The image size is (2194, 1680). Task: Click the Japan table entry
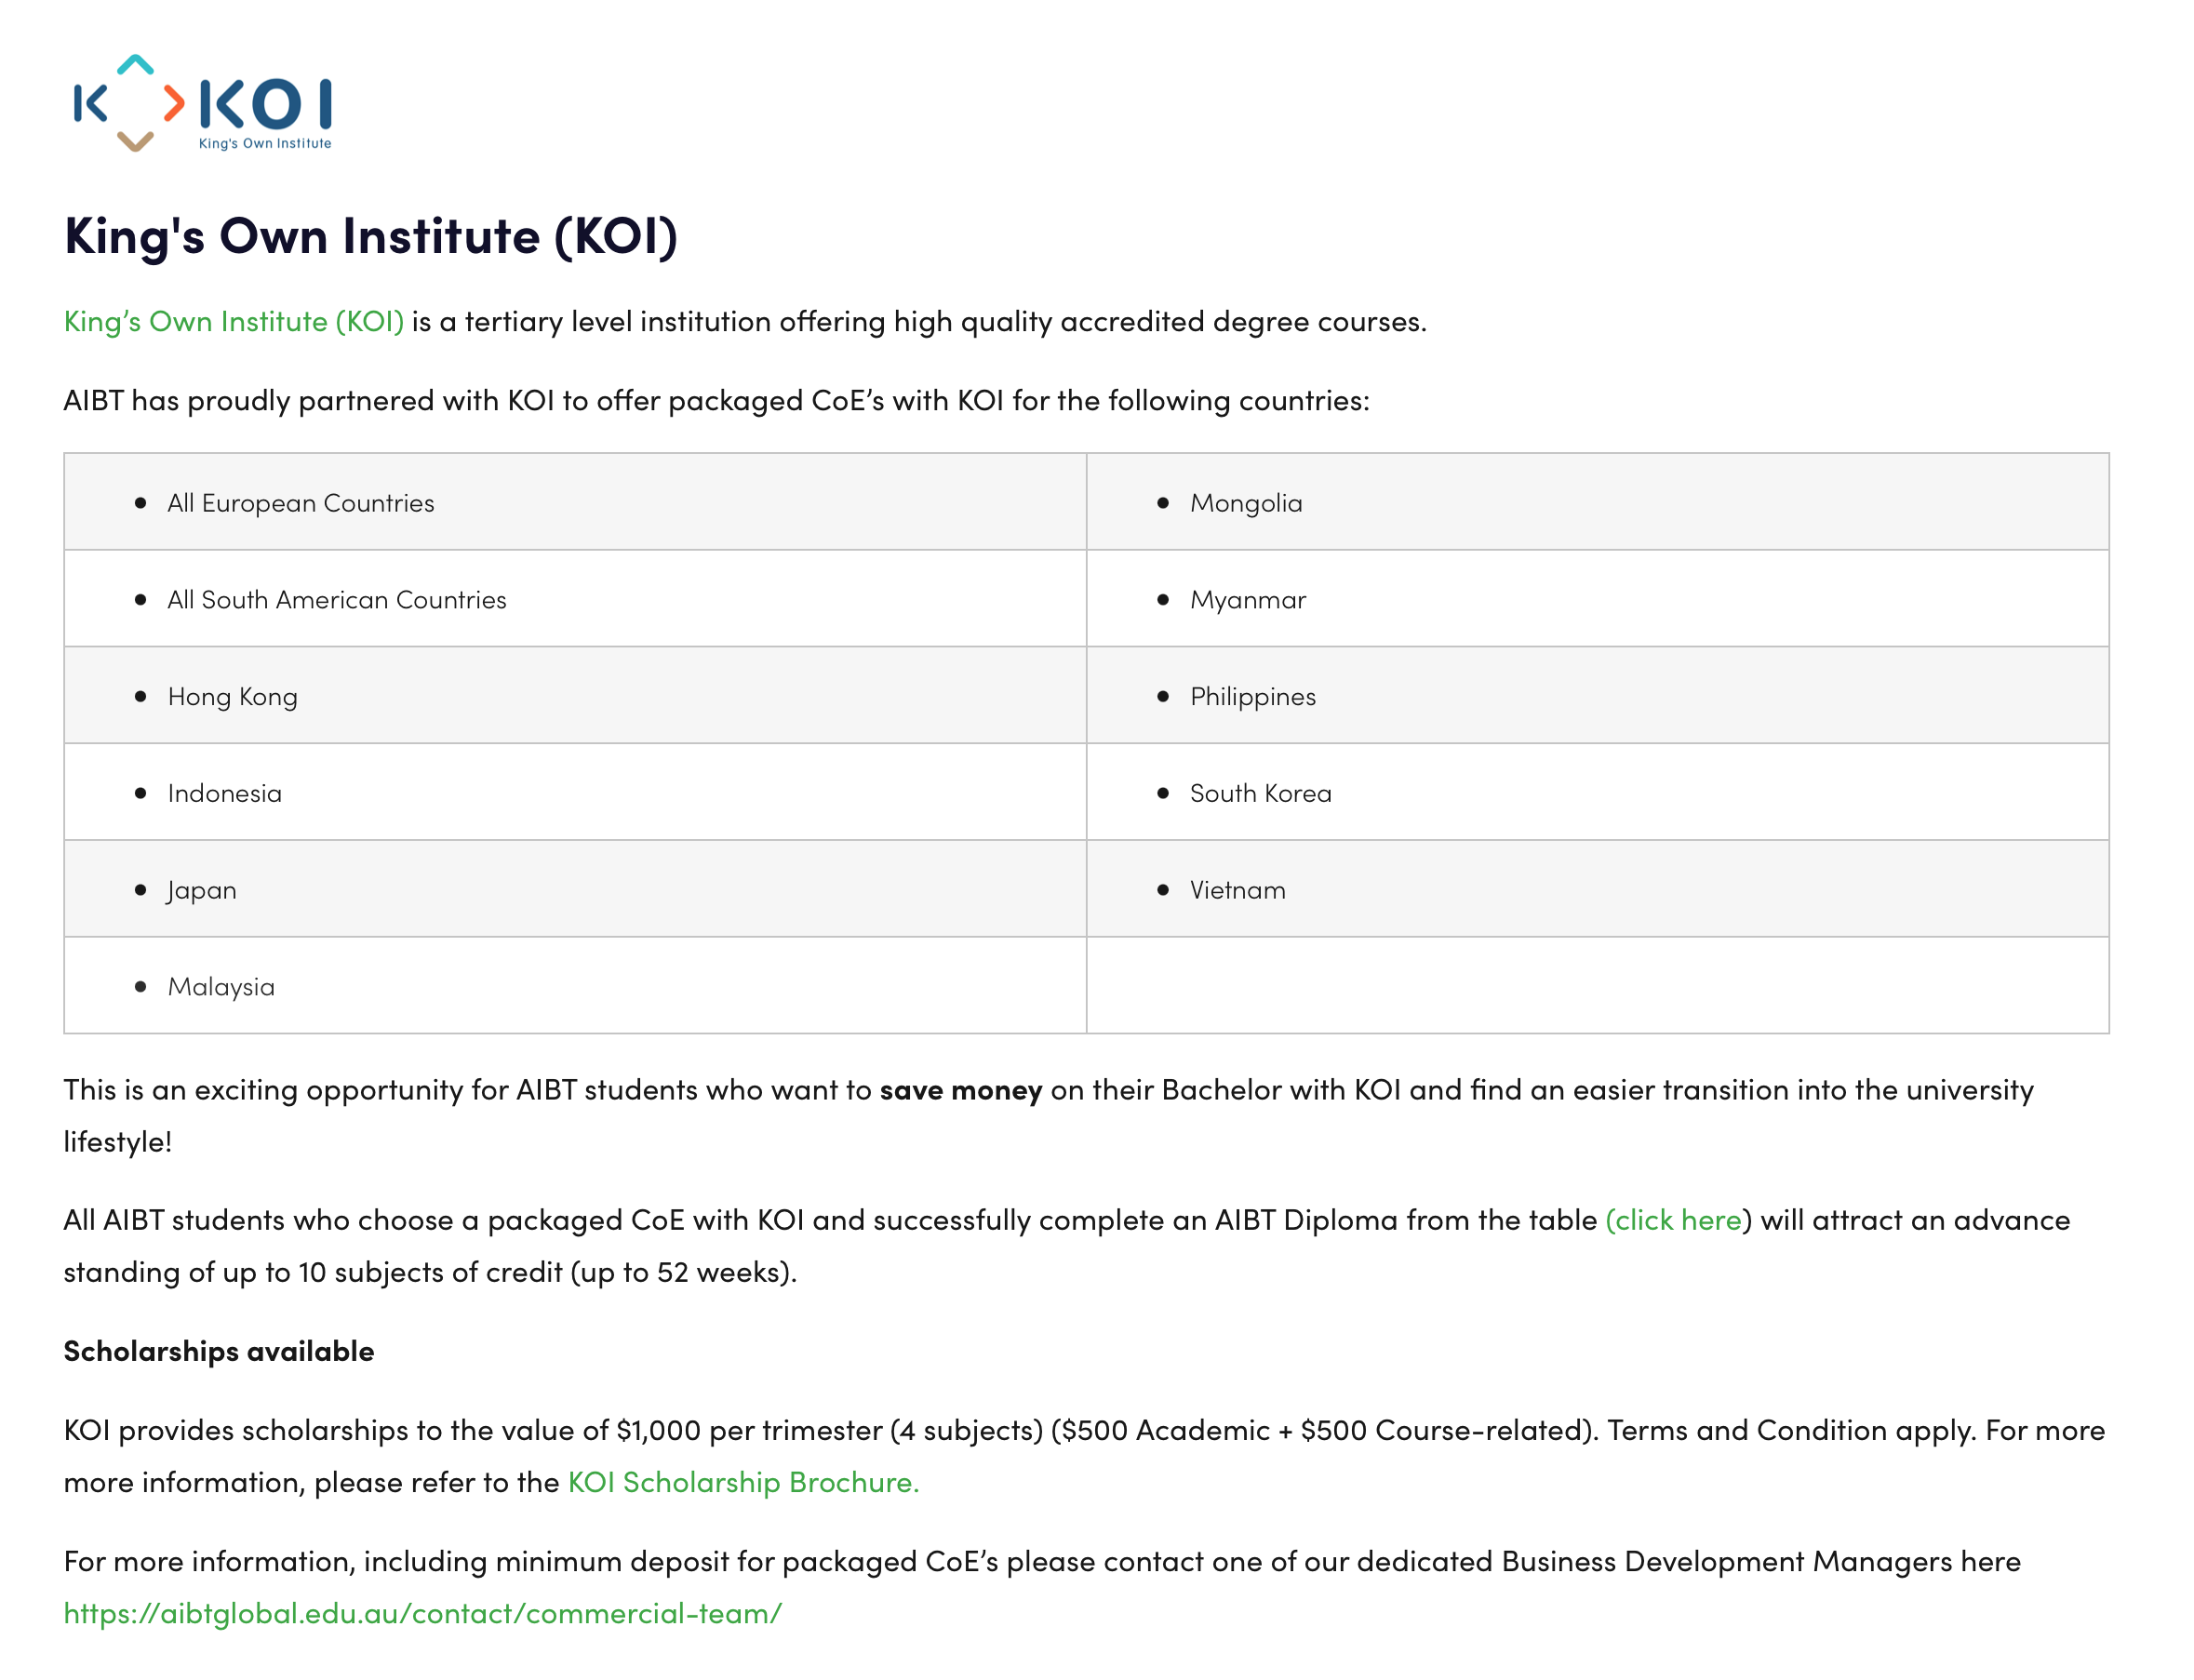(x=202, y=890)
